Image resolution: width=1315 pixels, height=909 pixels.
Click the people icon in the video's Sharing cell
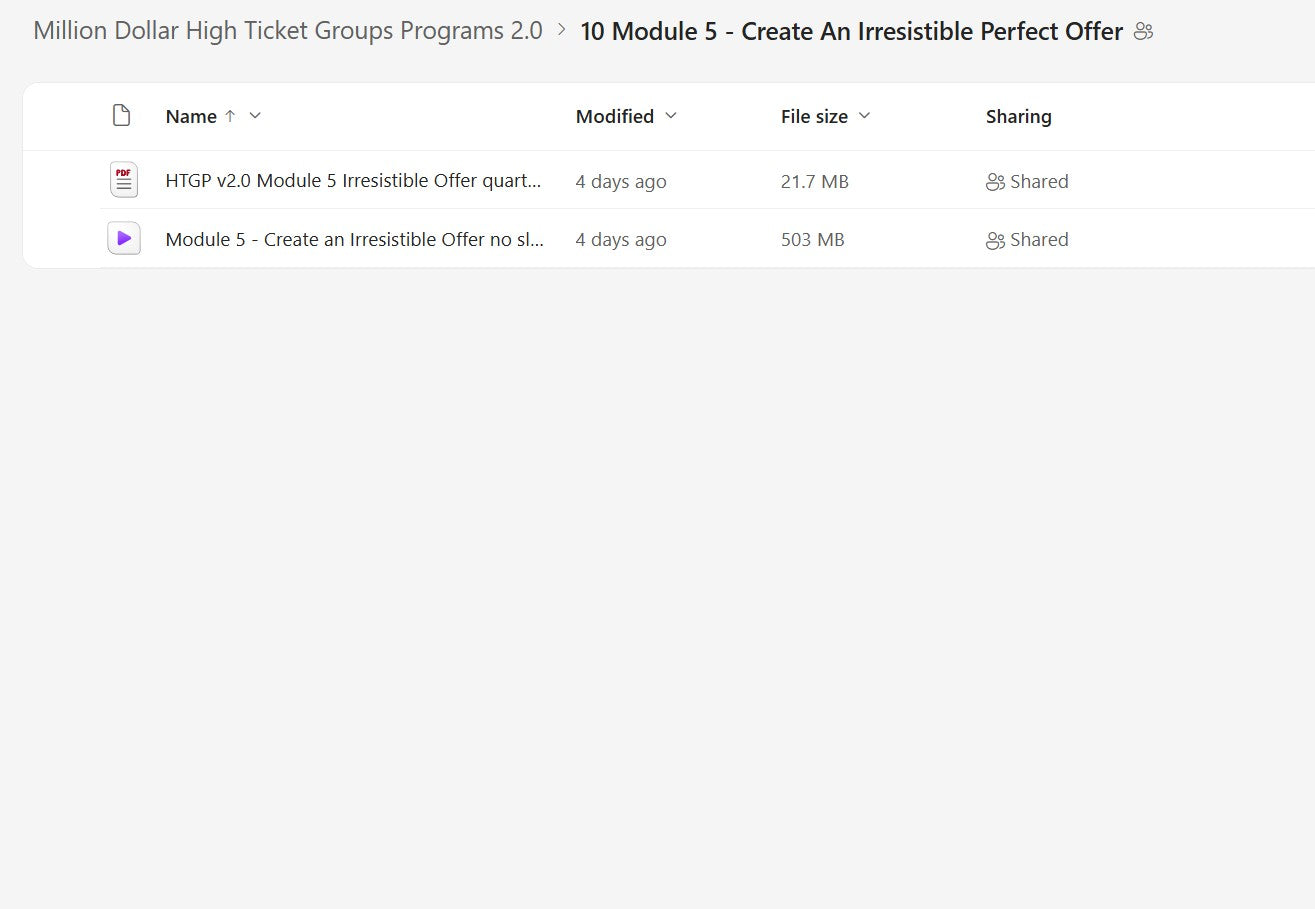(995, 240)
